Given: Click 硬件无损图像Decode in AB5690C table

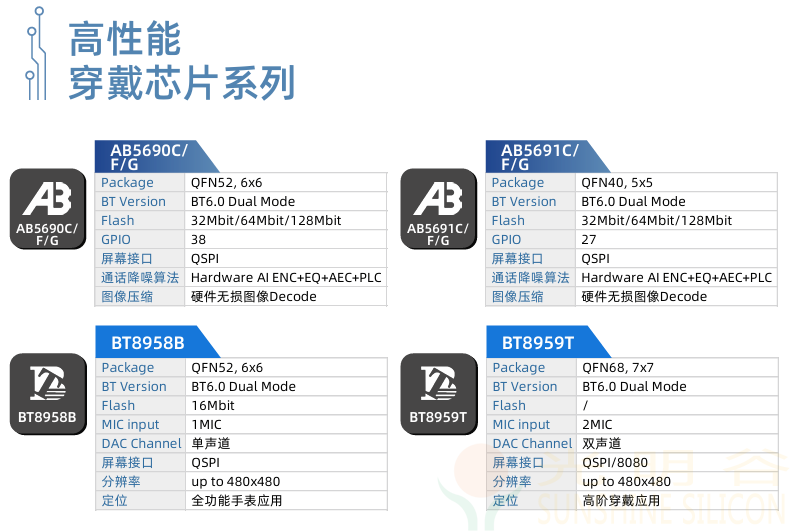Looking at the screenshot, I should point(254,296).
